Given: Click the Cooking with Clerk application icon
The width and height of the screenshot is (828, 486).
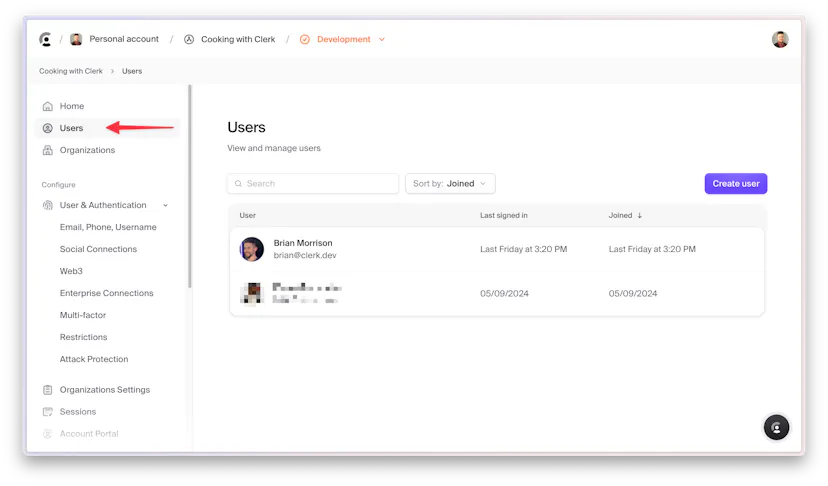Looking at the screenshot, I should click(189, 40).
